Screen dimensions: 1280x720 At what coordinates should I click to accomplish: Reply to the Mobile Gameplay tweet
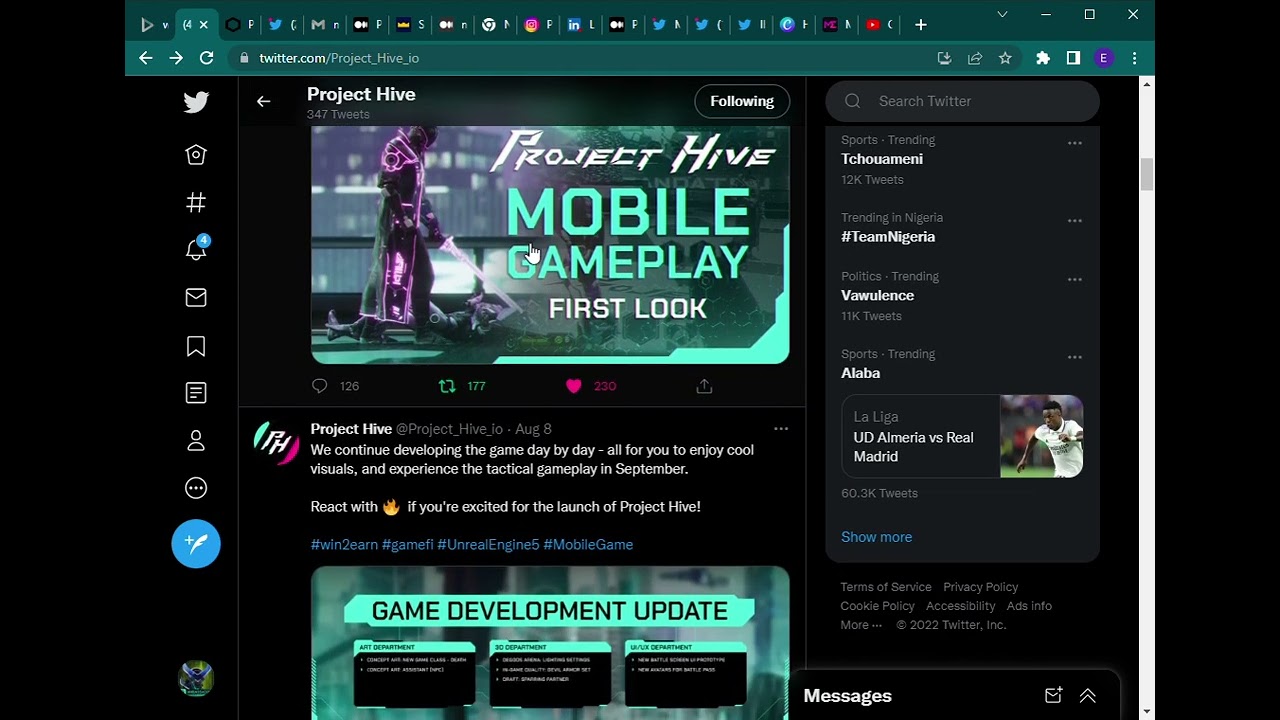coord(320,386)
